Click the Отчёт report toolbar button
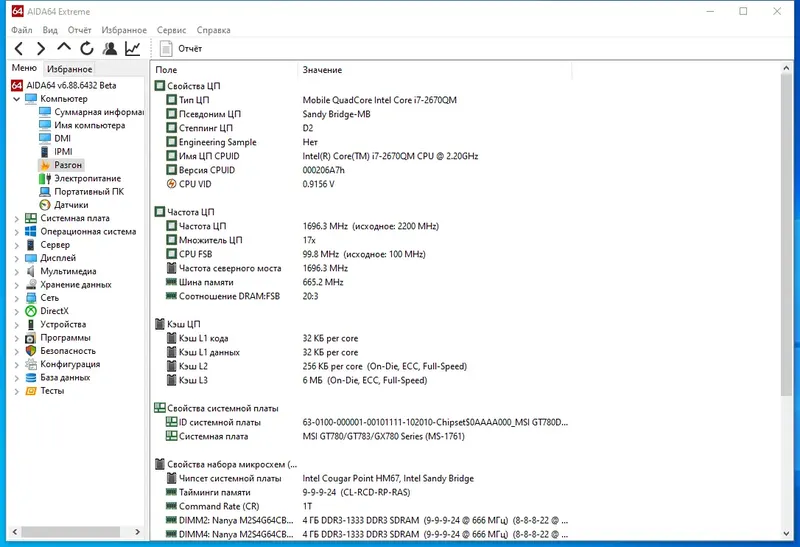Viewport: 800px width, 547px height. click(181, 48)
